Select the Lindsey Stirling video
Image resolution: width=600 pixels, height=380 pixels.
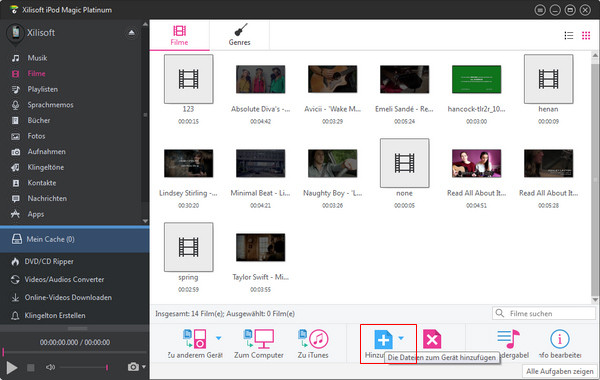click(x=189, y=163)
